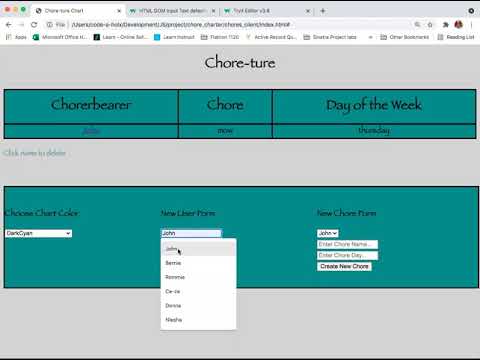Viewport: 480px width, 360px height.
Task: Click the Choose Chart Color label
Action: [42, 213]
